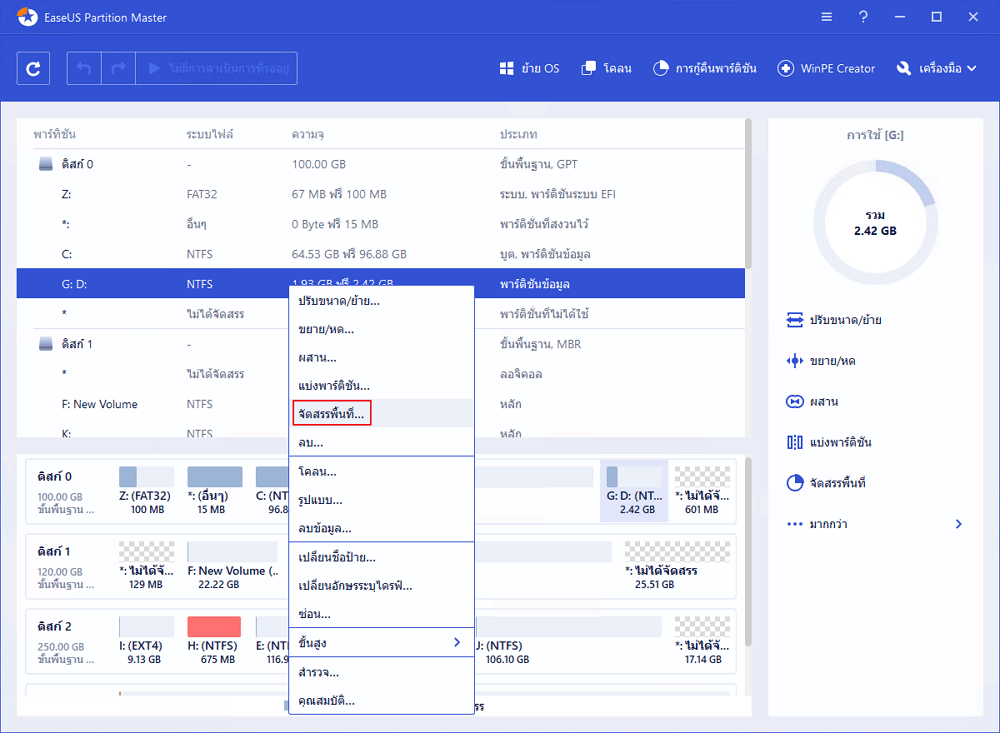1000x733 pixels.
Task: Click ปรับขนาด/ย้าย in the right sidebar
Action: (x=834, y=320)
